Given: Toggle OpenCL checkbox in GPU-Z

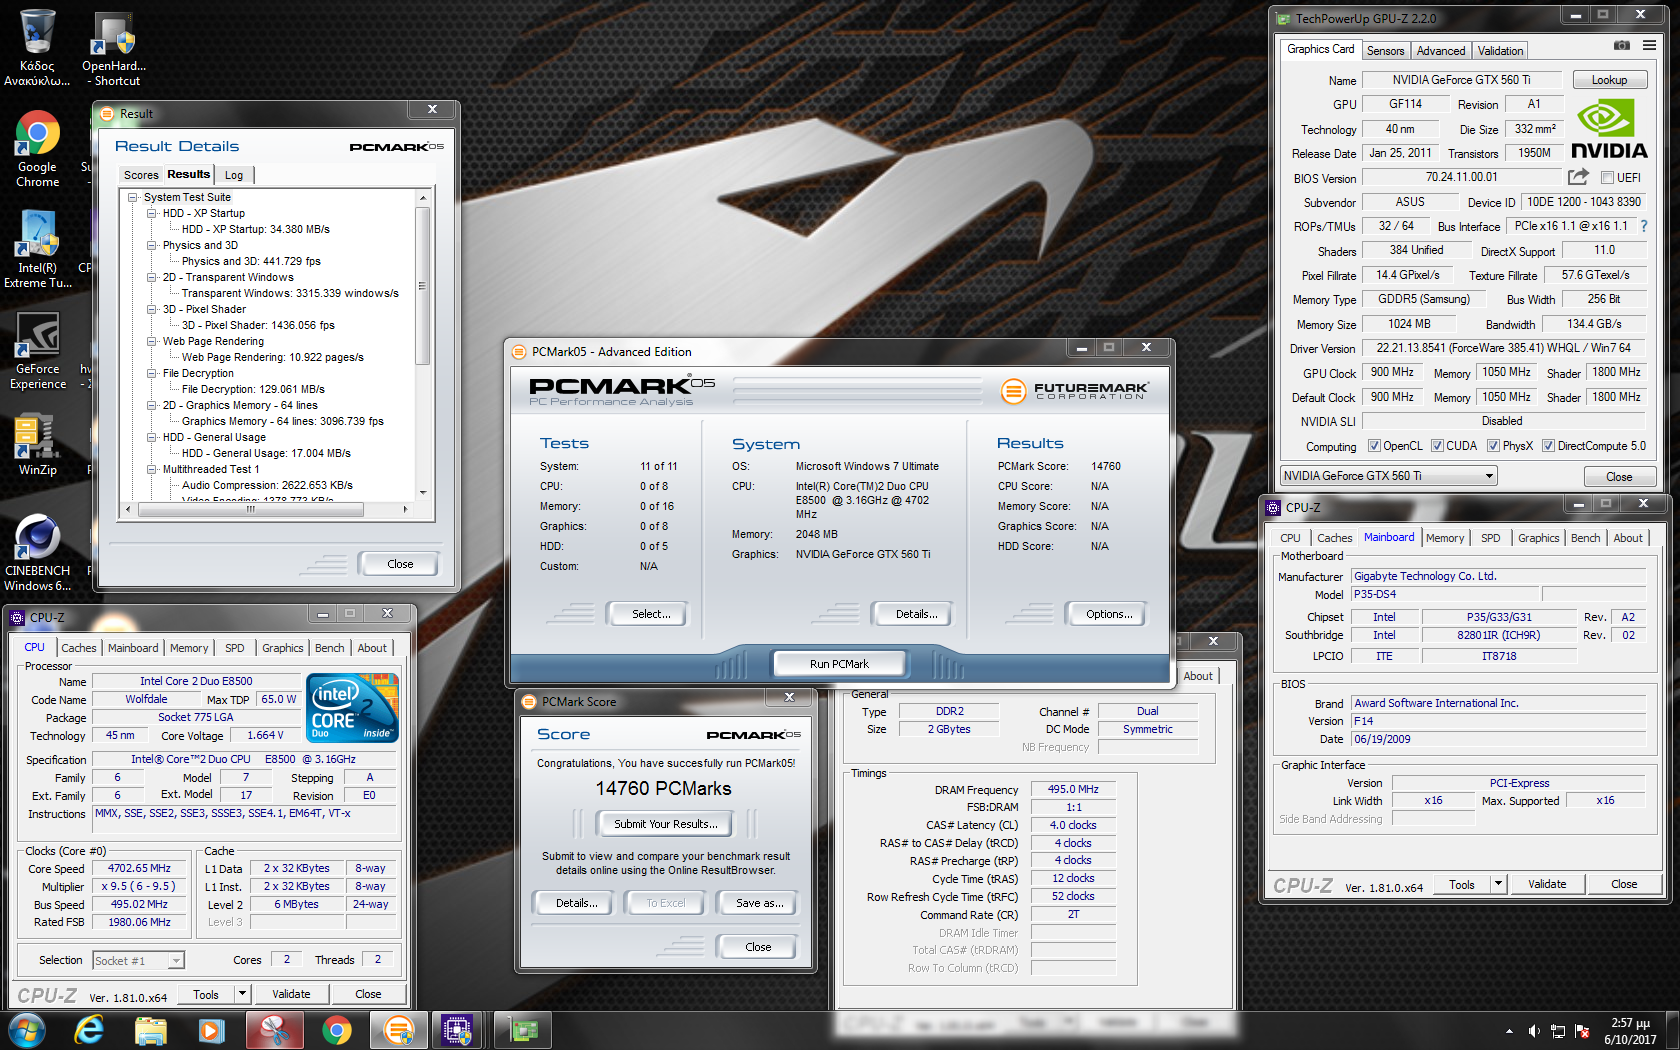Looking at the screenshot, I should point(1374,446).
